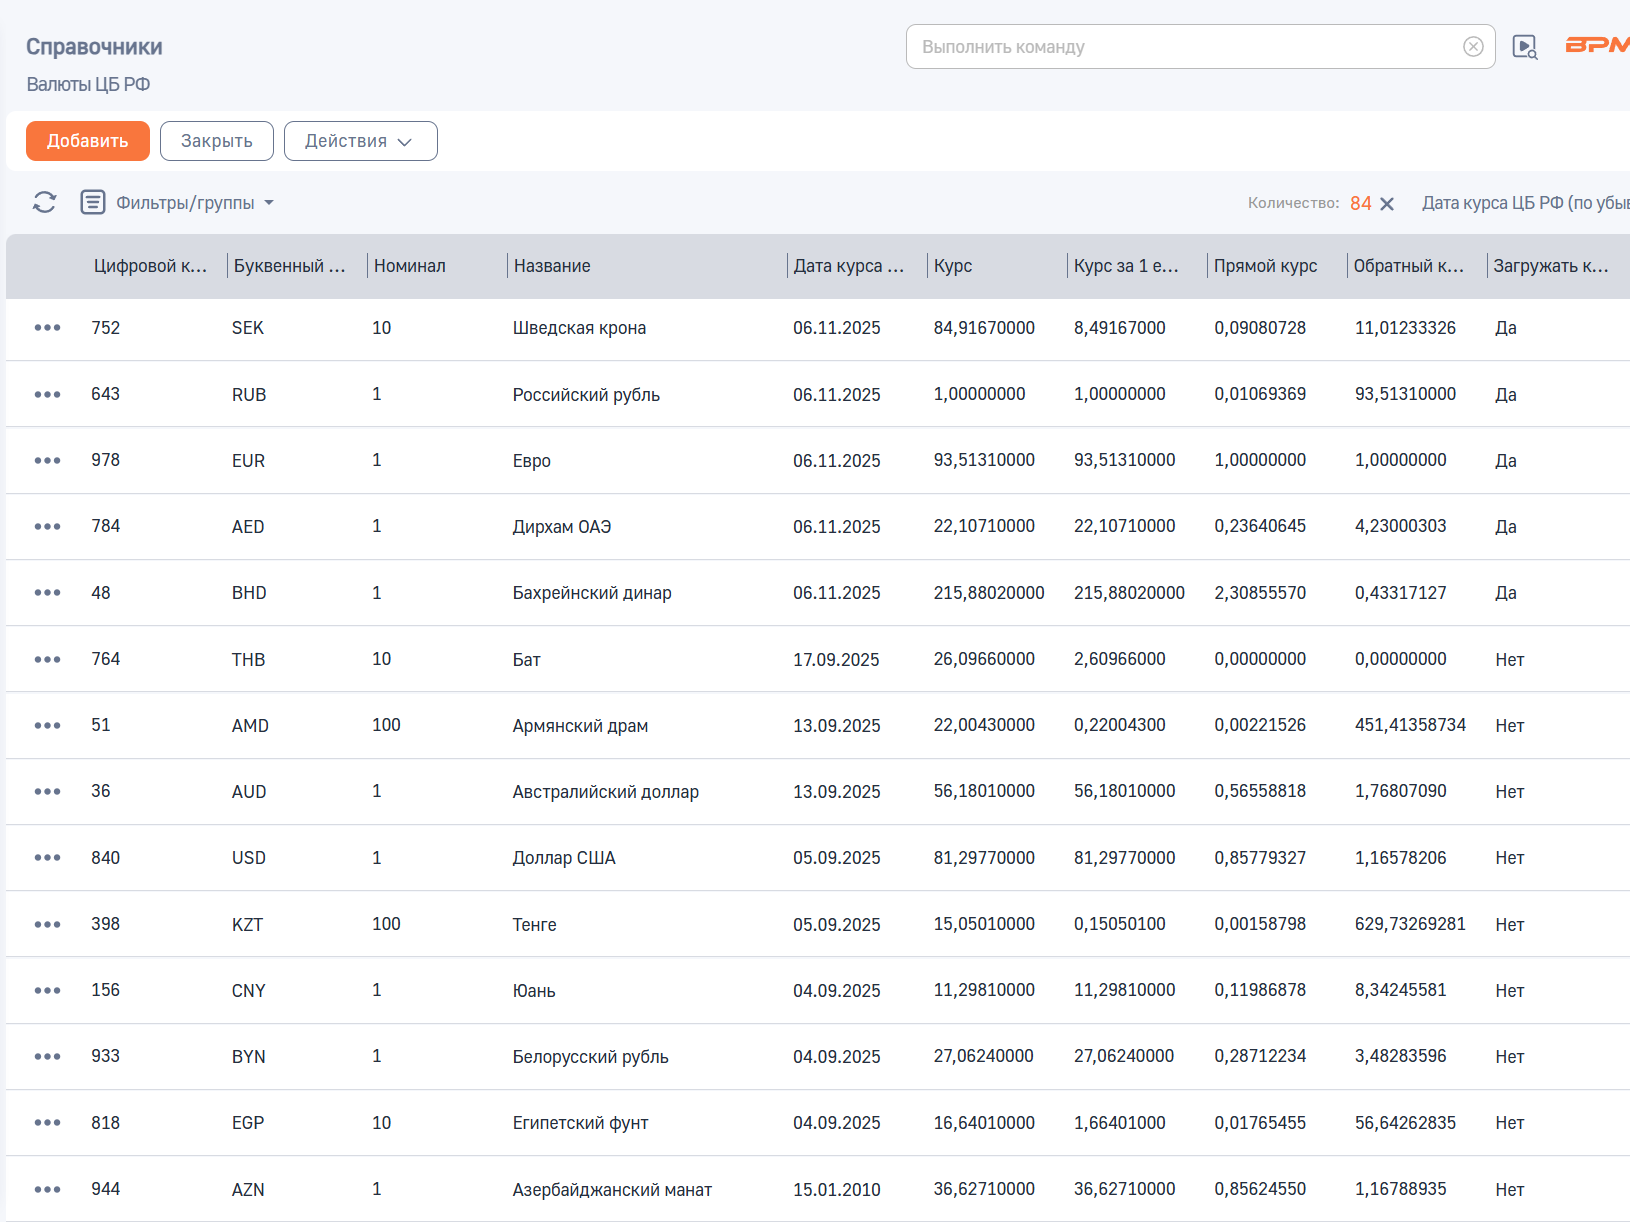
Task: Sort by the Прямой курс column
Action: [x=1265, y=266]
